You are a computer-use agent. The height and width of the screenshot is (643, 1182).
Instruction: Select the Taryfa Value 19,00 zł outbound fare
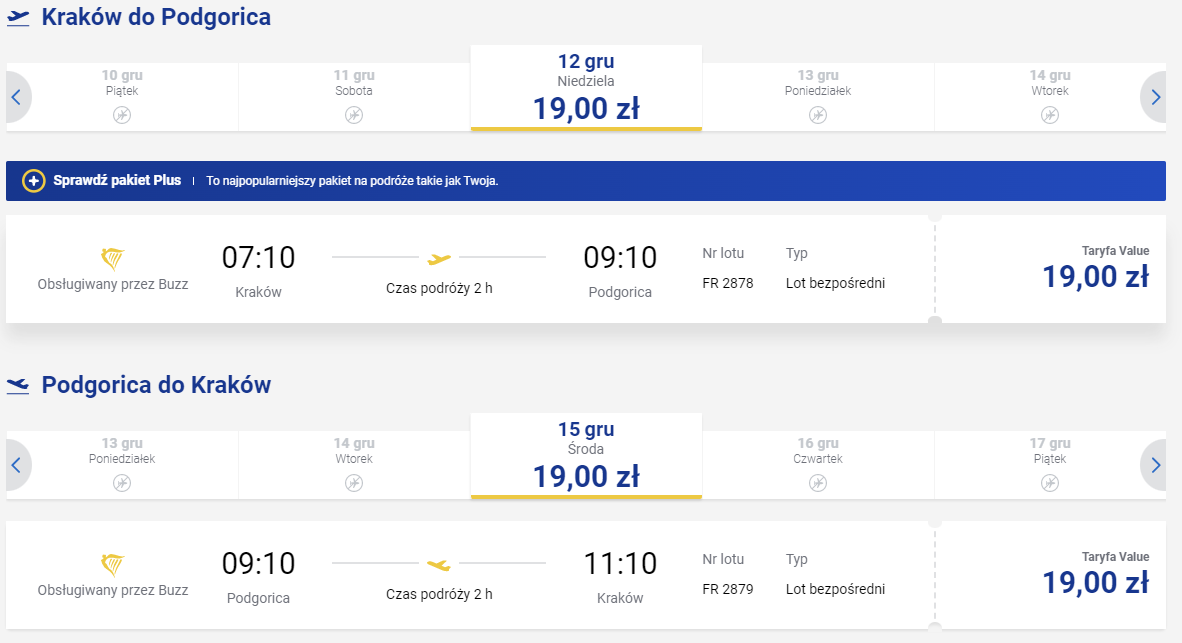tap(1051, 269)
